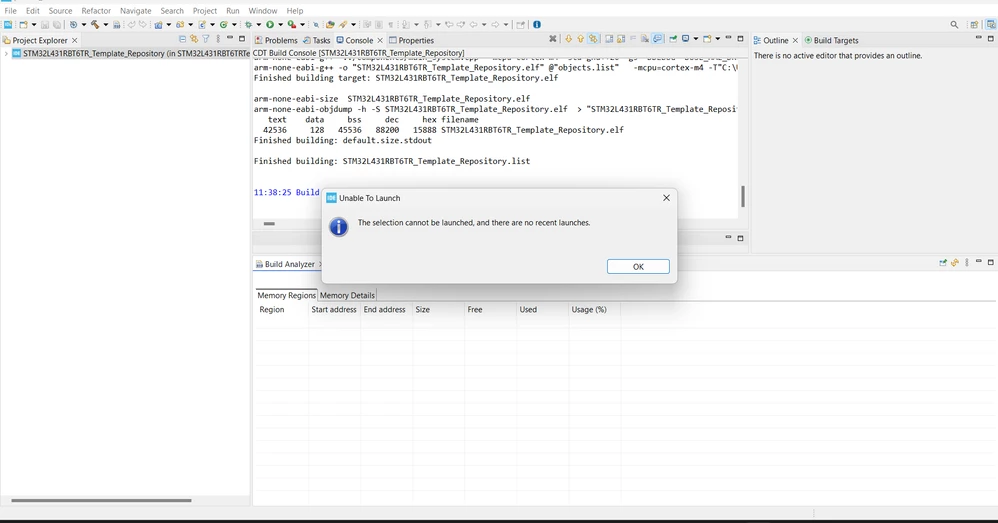This screenshot has width=998, height=523.
Task: Click the Debug bug icon
Action: (248, 25)
